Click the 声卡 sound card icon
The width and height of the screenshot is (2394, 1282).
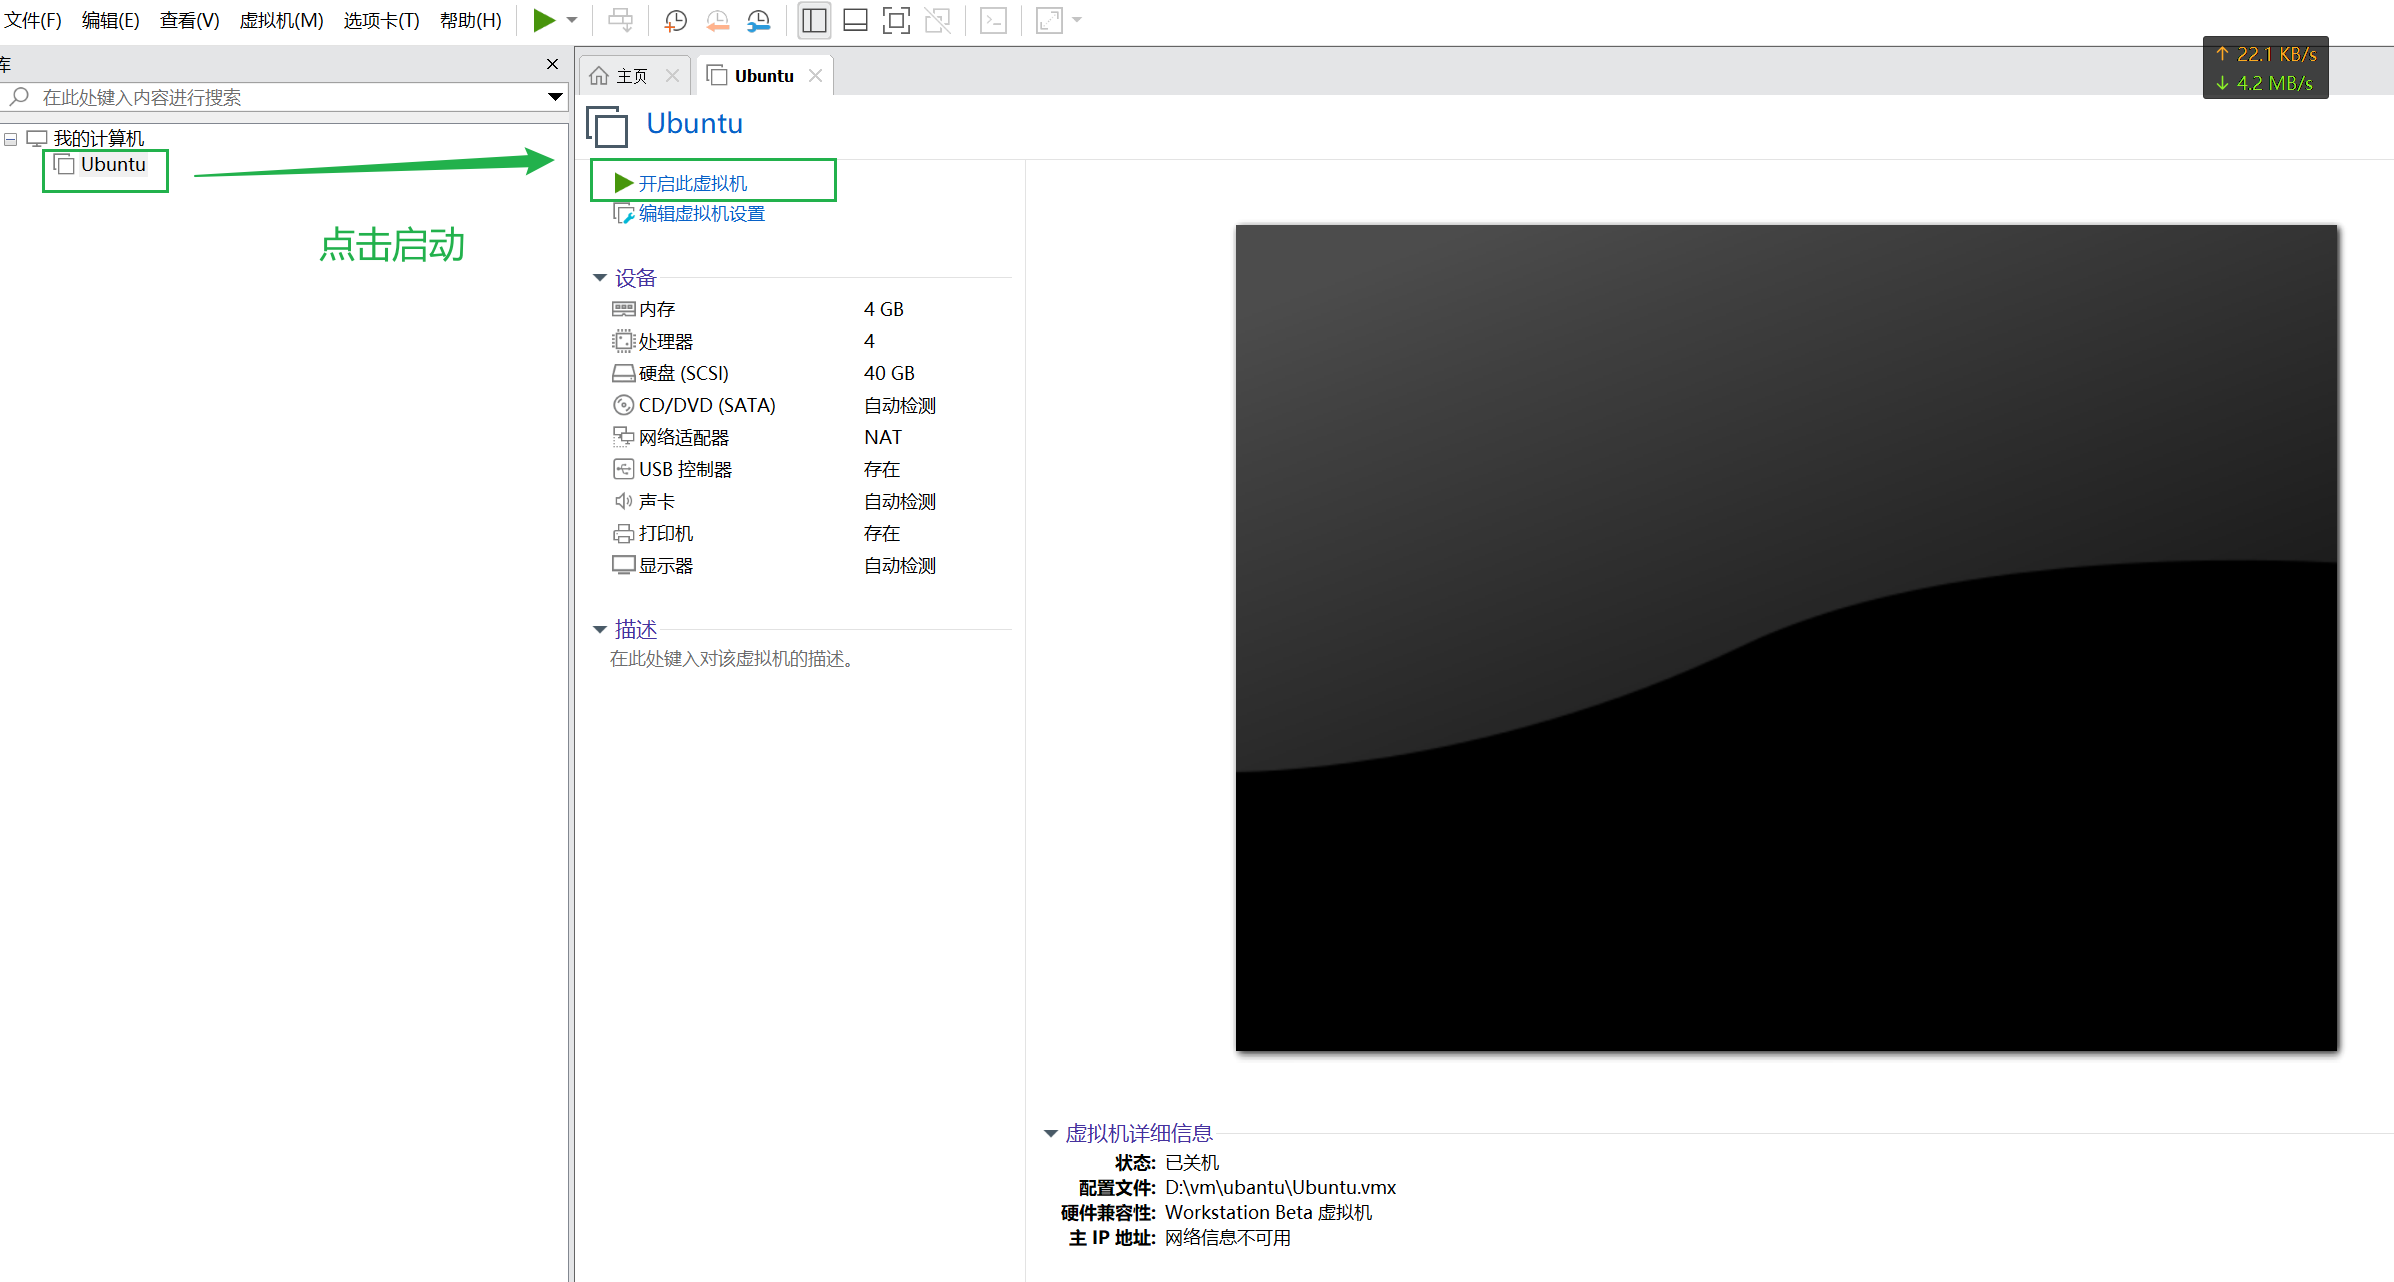coord(623,501)
